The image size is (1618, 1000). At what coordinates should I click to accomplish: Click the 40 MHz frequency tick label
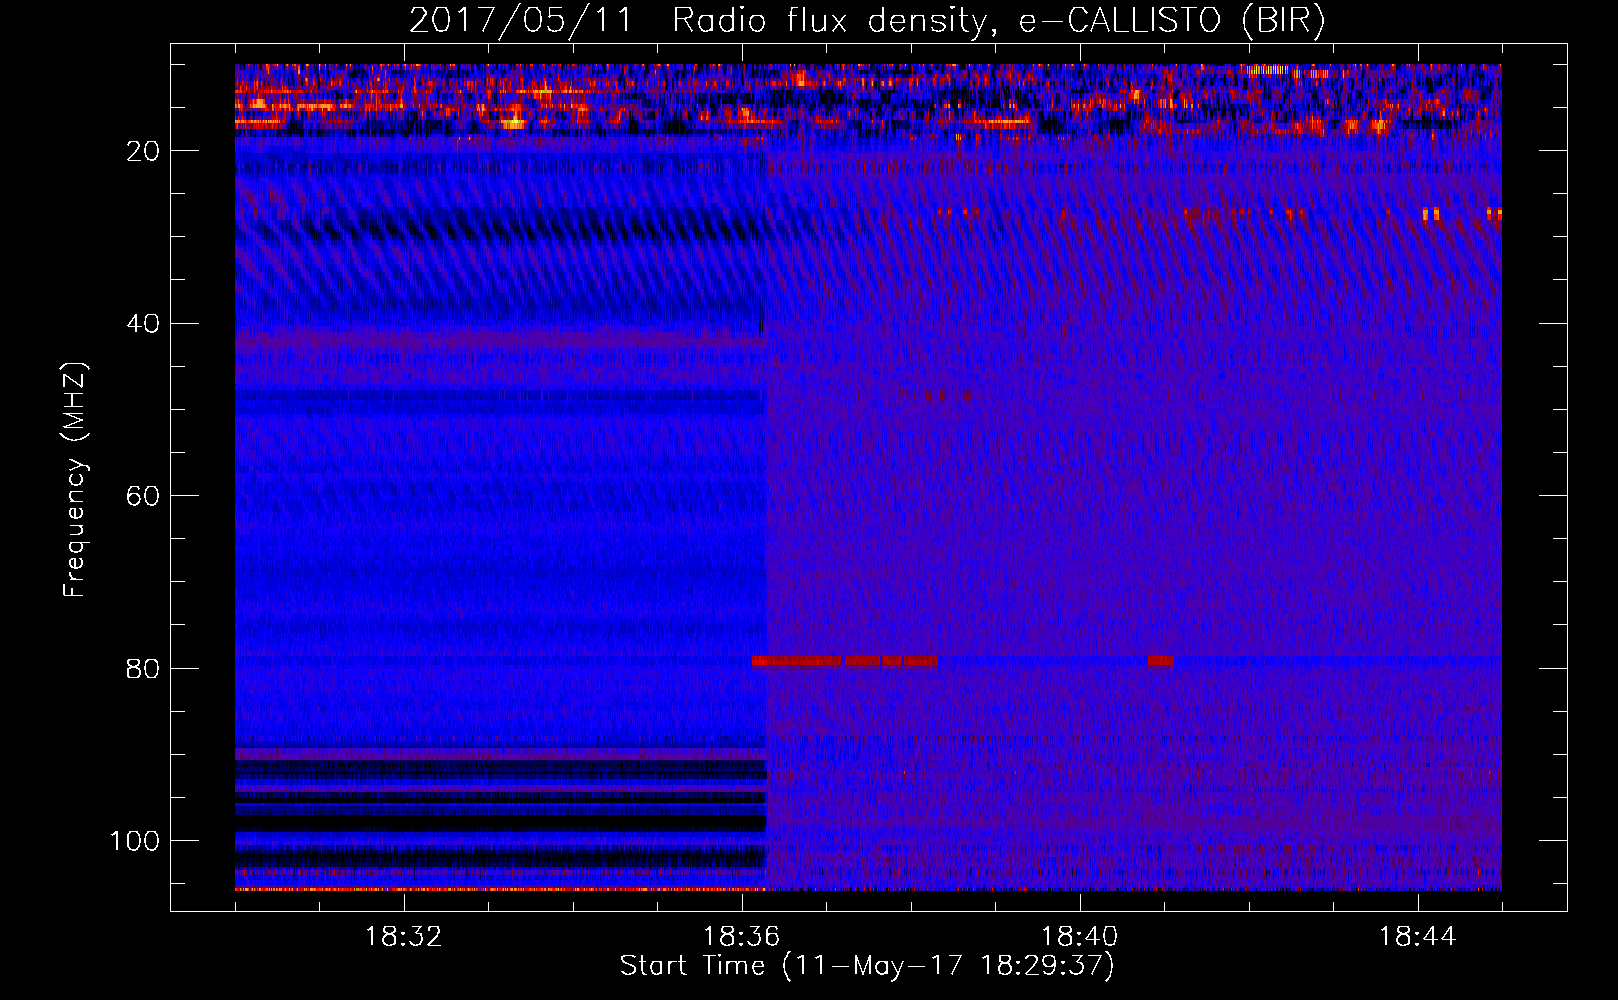click(x=143, y=324)
